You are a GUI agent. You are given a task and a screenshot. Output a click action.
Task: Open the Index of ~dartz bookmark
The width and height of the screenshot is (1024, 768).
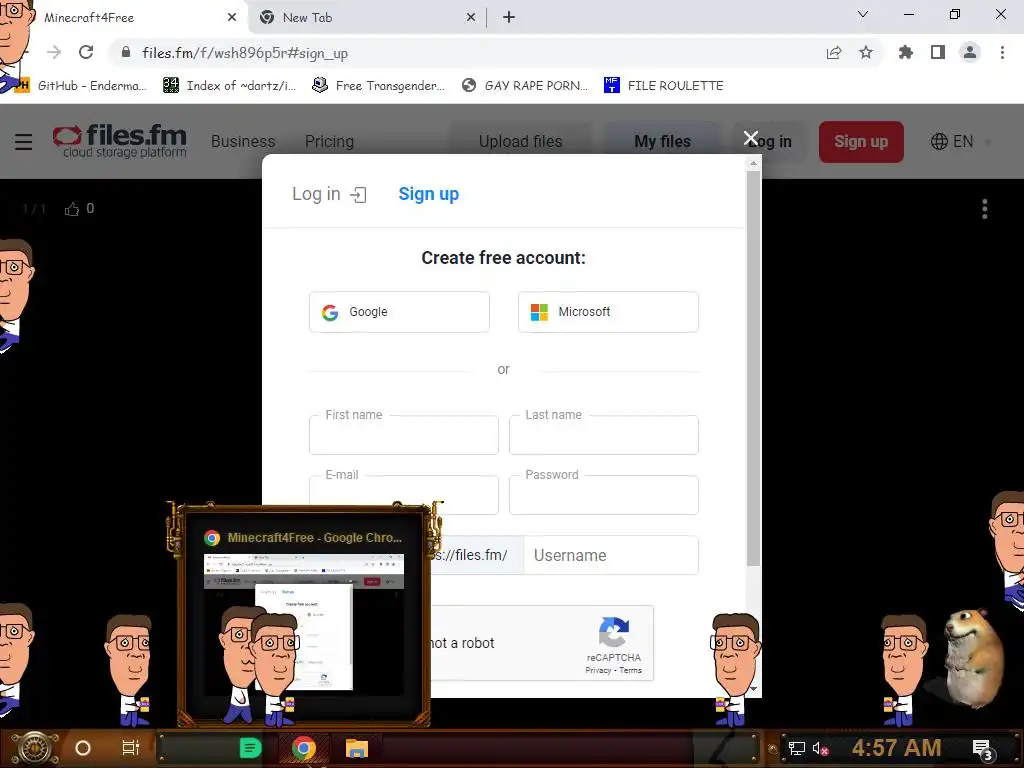tap(230, 86)
